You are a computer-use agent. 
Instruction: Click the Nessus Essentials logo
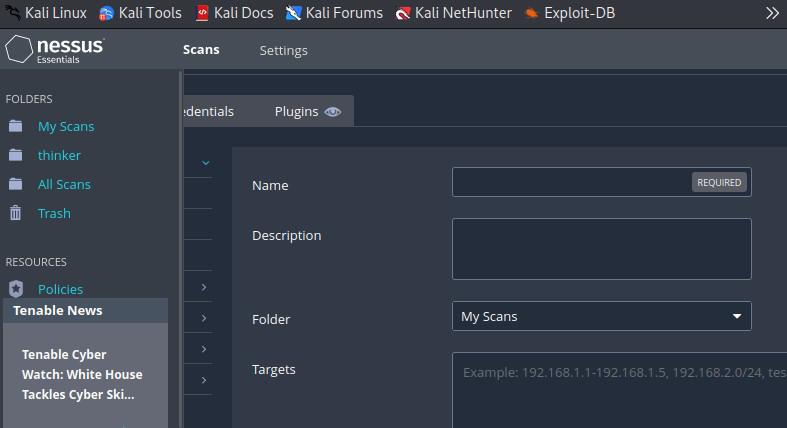click(x=54, y=49)
